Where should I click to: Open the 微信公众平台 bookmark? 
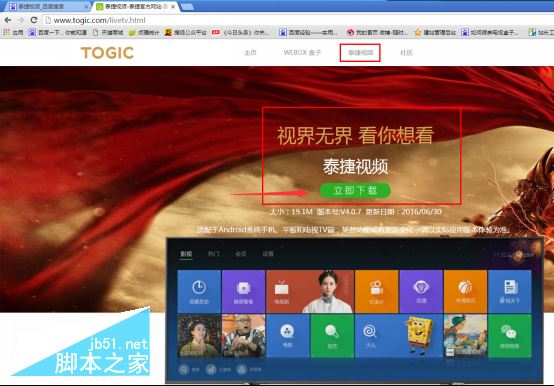coord(185,32)
